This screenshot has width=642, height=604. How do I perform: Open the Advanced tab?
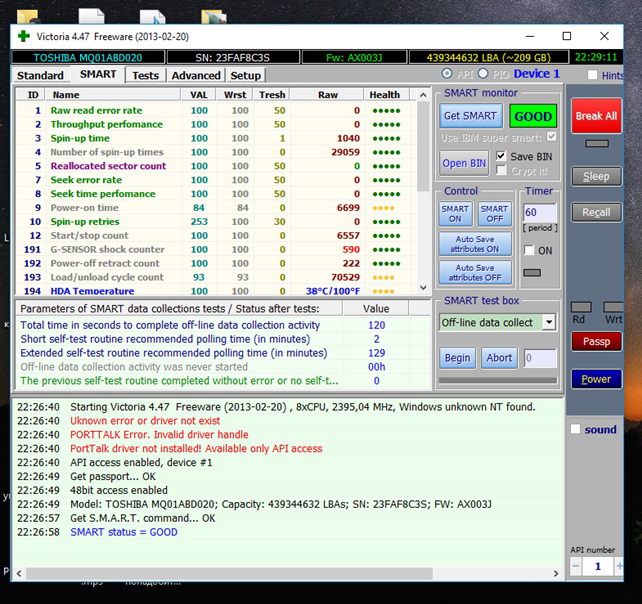196,75
